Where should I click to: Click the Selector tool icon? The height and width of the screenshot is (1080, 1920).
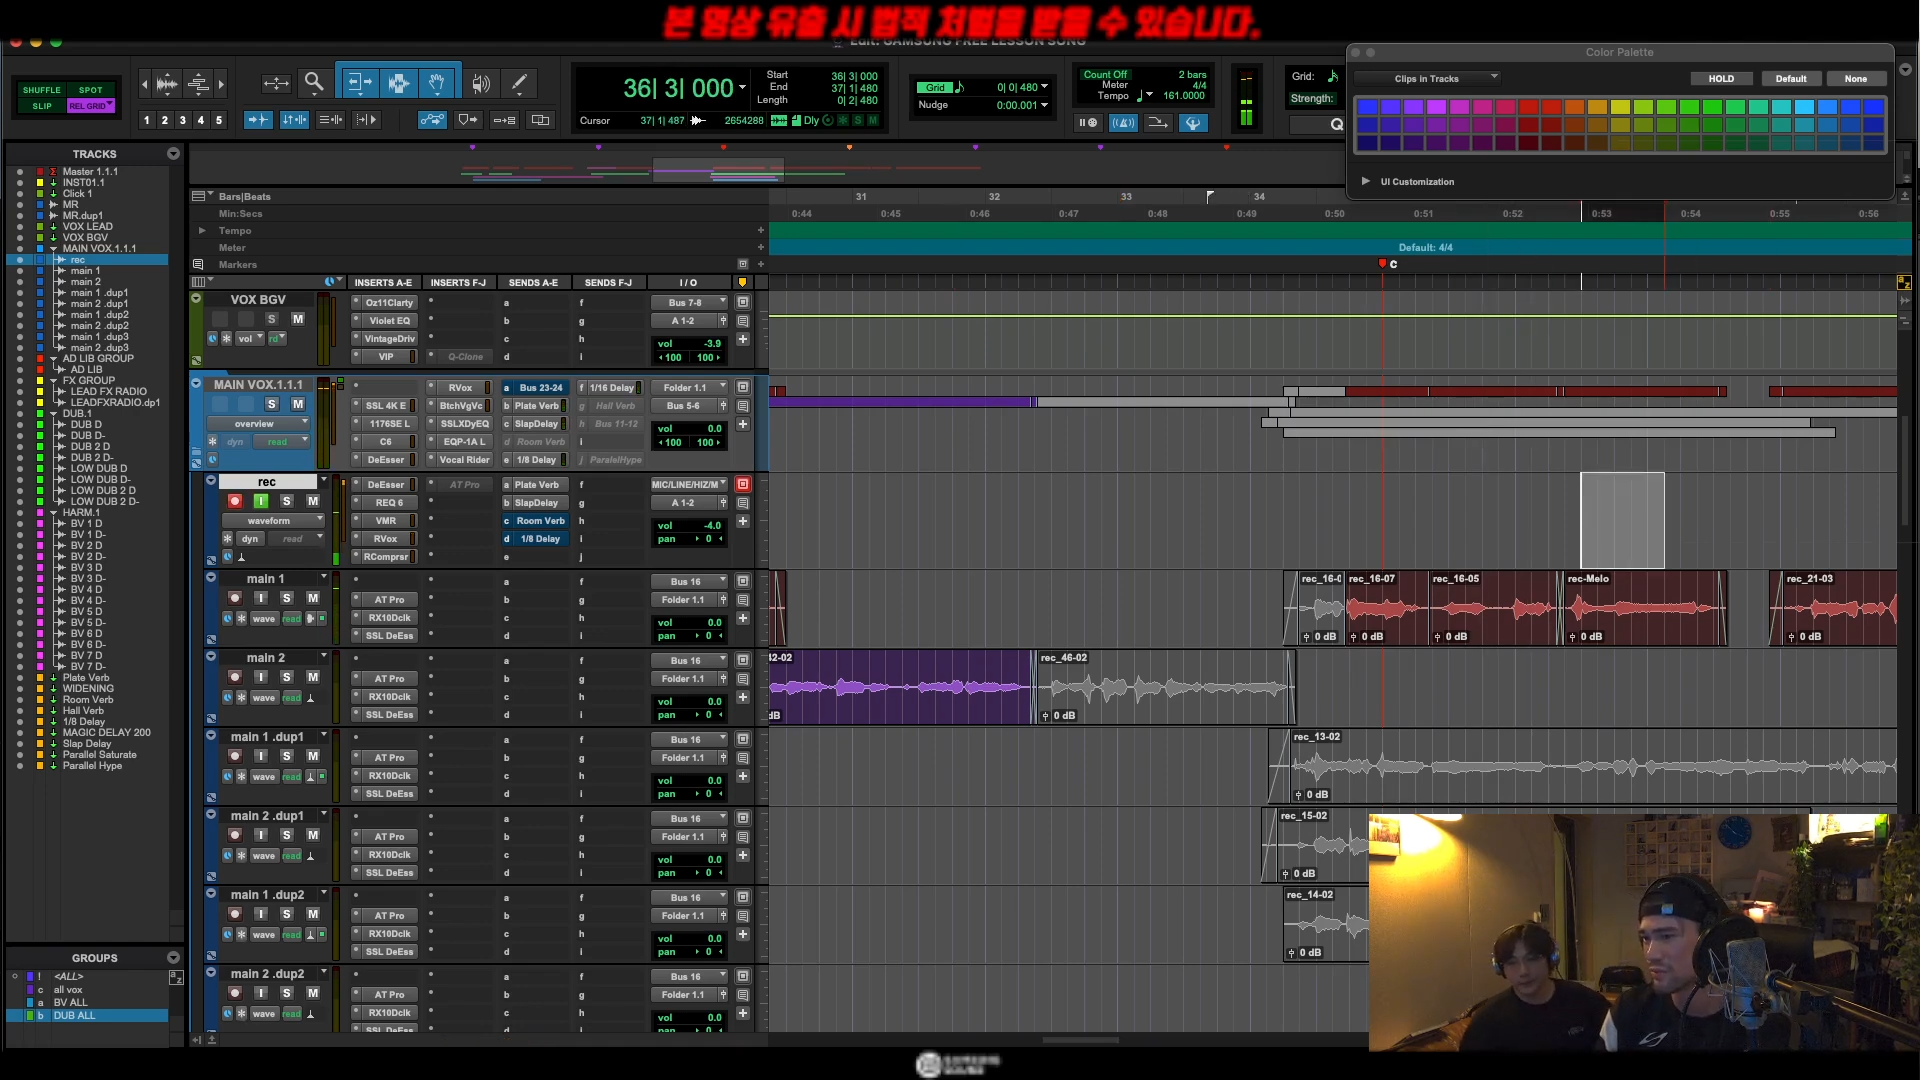398,83
